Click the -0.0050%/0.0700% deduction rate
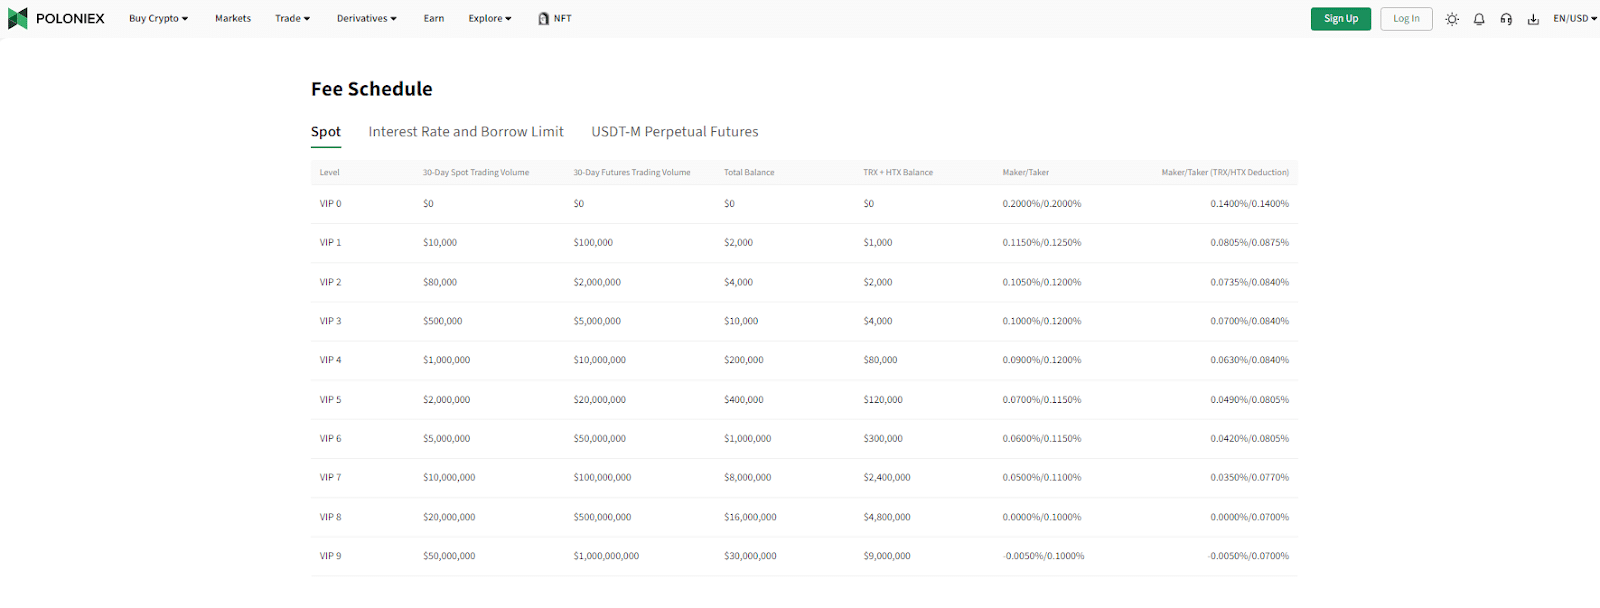The height and width of the screenshot is (608, 1600). point(1248,556)
